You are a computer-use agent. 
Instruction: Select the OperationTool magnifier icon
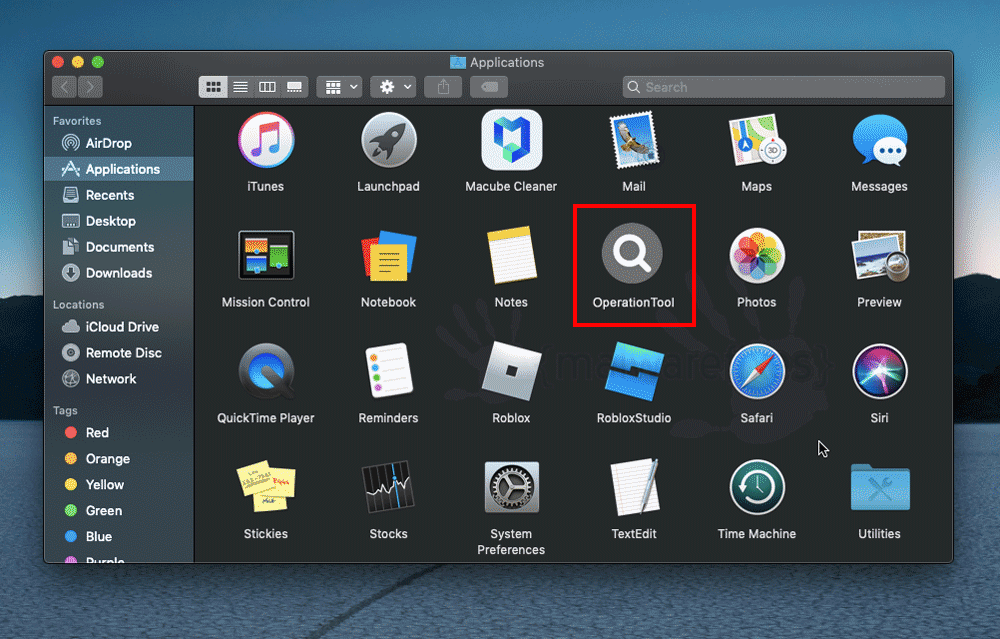pyautogui.click(x=633, y=254)
